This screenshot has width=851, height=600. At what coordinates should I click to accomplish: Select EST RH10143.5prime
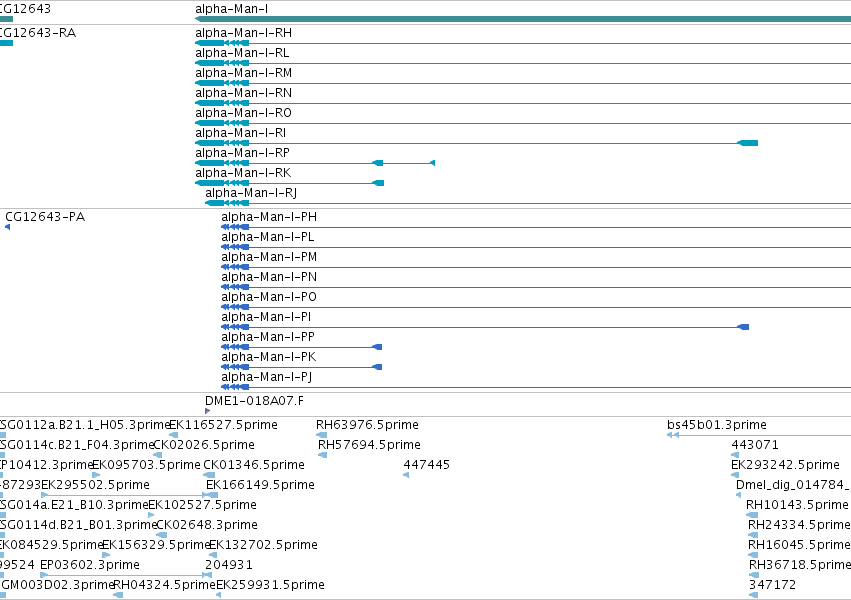797,506
